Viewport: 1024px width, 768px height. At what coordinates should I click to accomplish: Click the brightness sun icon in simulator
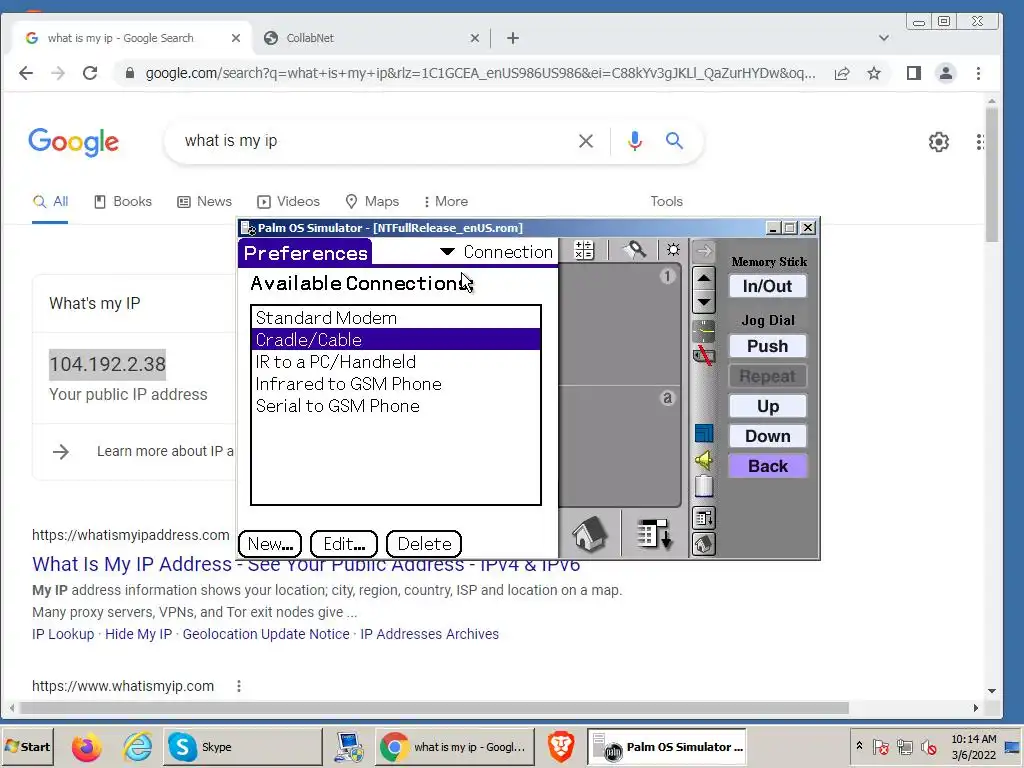pos(673,250)
